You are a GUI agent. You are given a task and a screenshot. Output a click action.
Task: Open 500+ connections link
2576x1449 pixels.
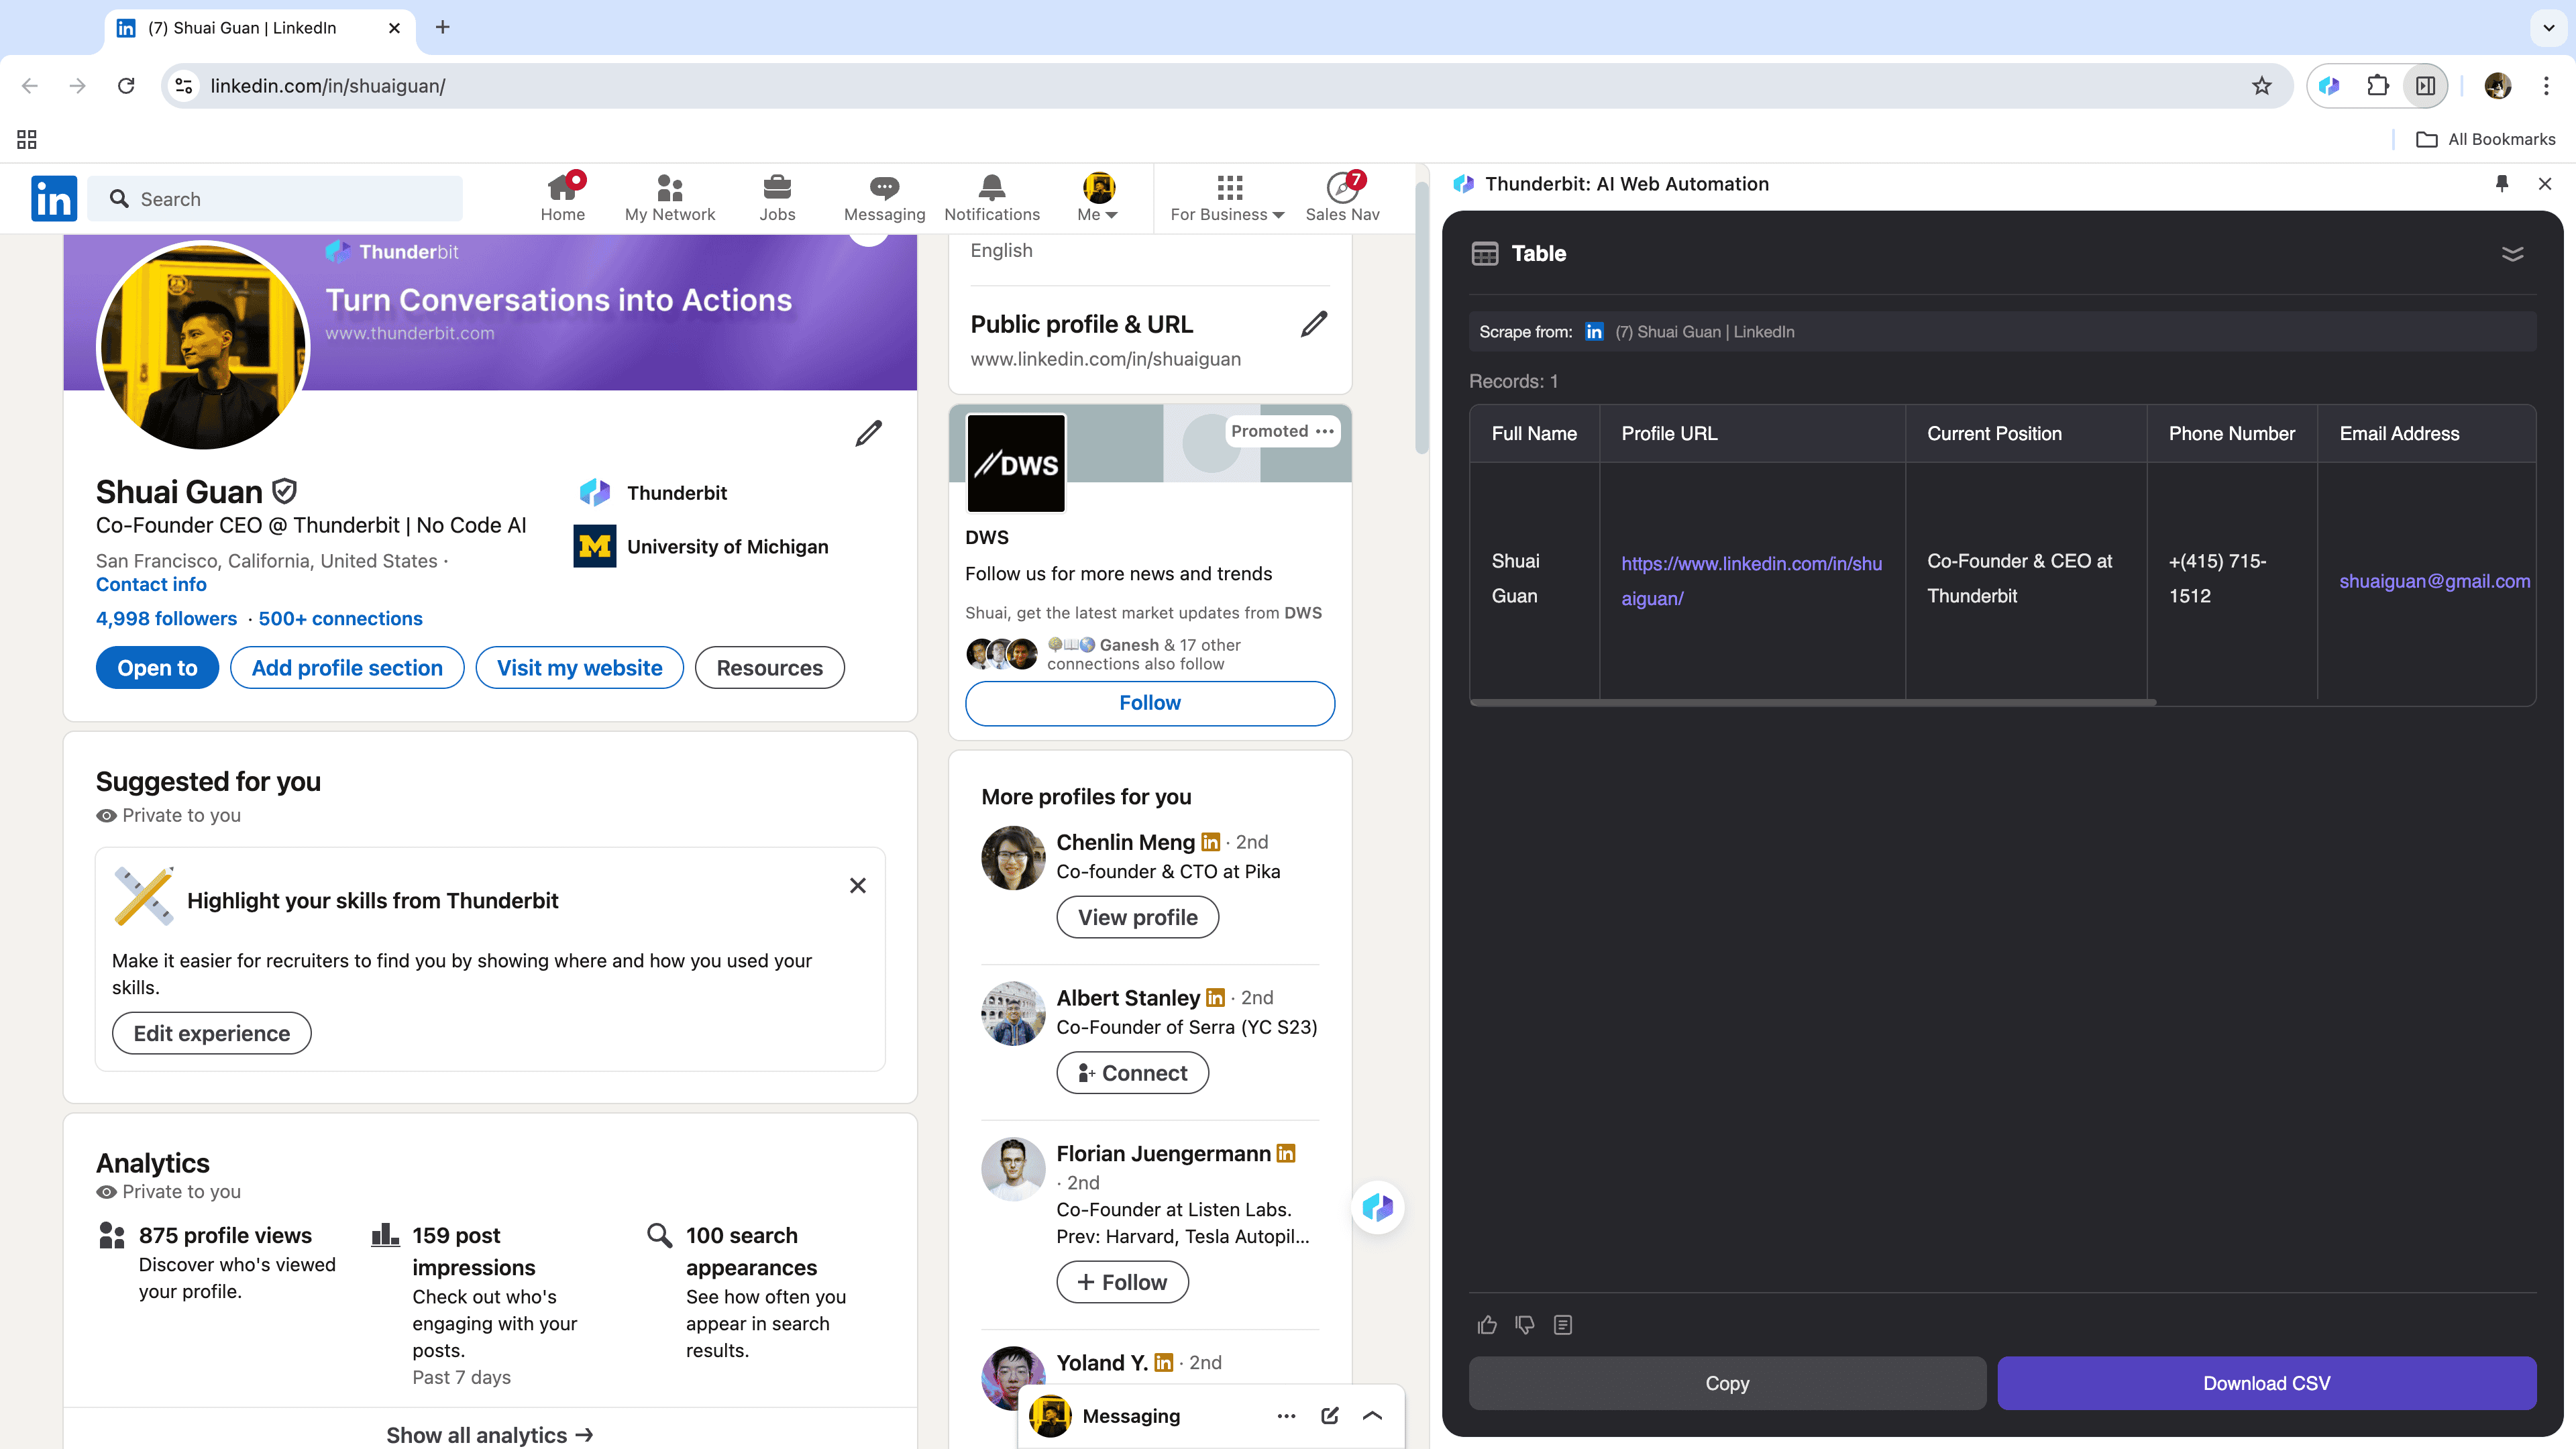pos(340,619)
